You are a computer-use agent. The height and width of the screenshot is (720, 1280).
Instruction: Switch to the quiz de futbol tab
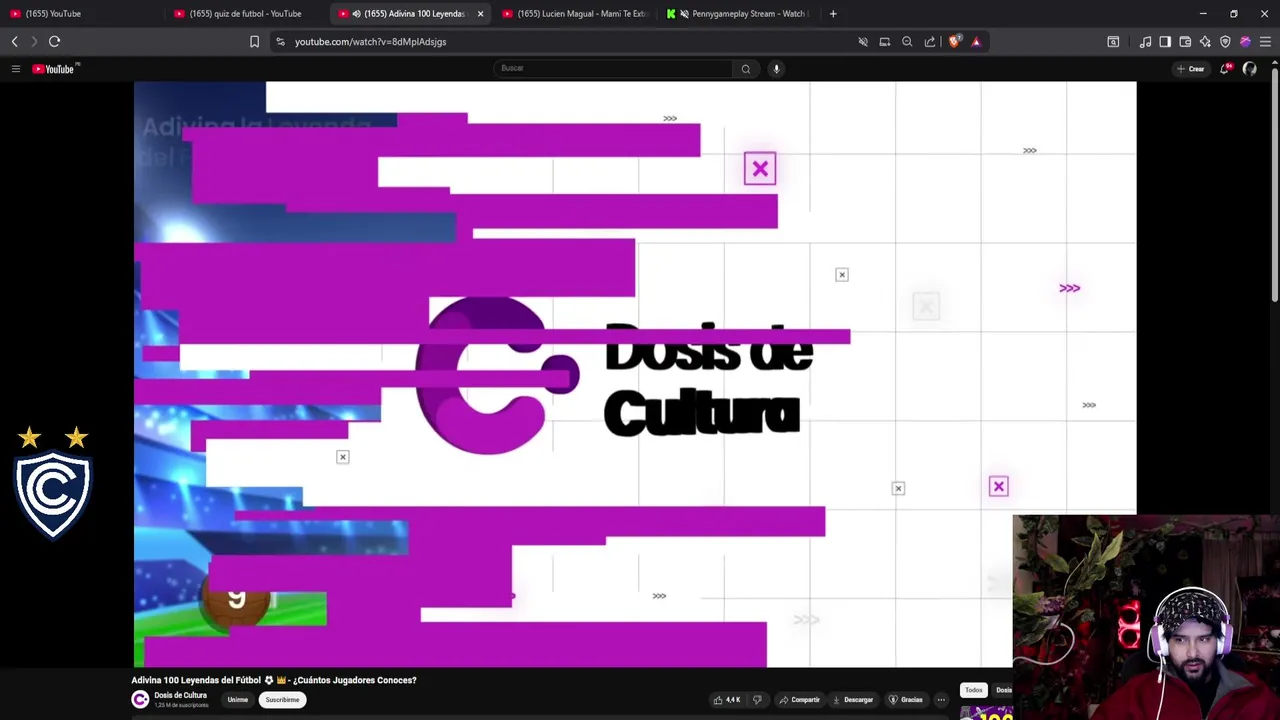click(247, 14)
